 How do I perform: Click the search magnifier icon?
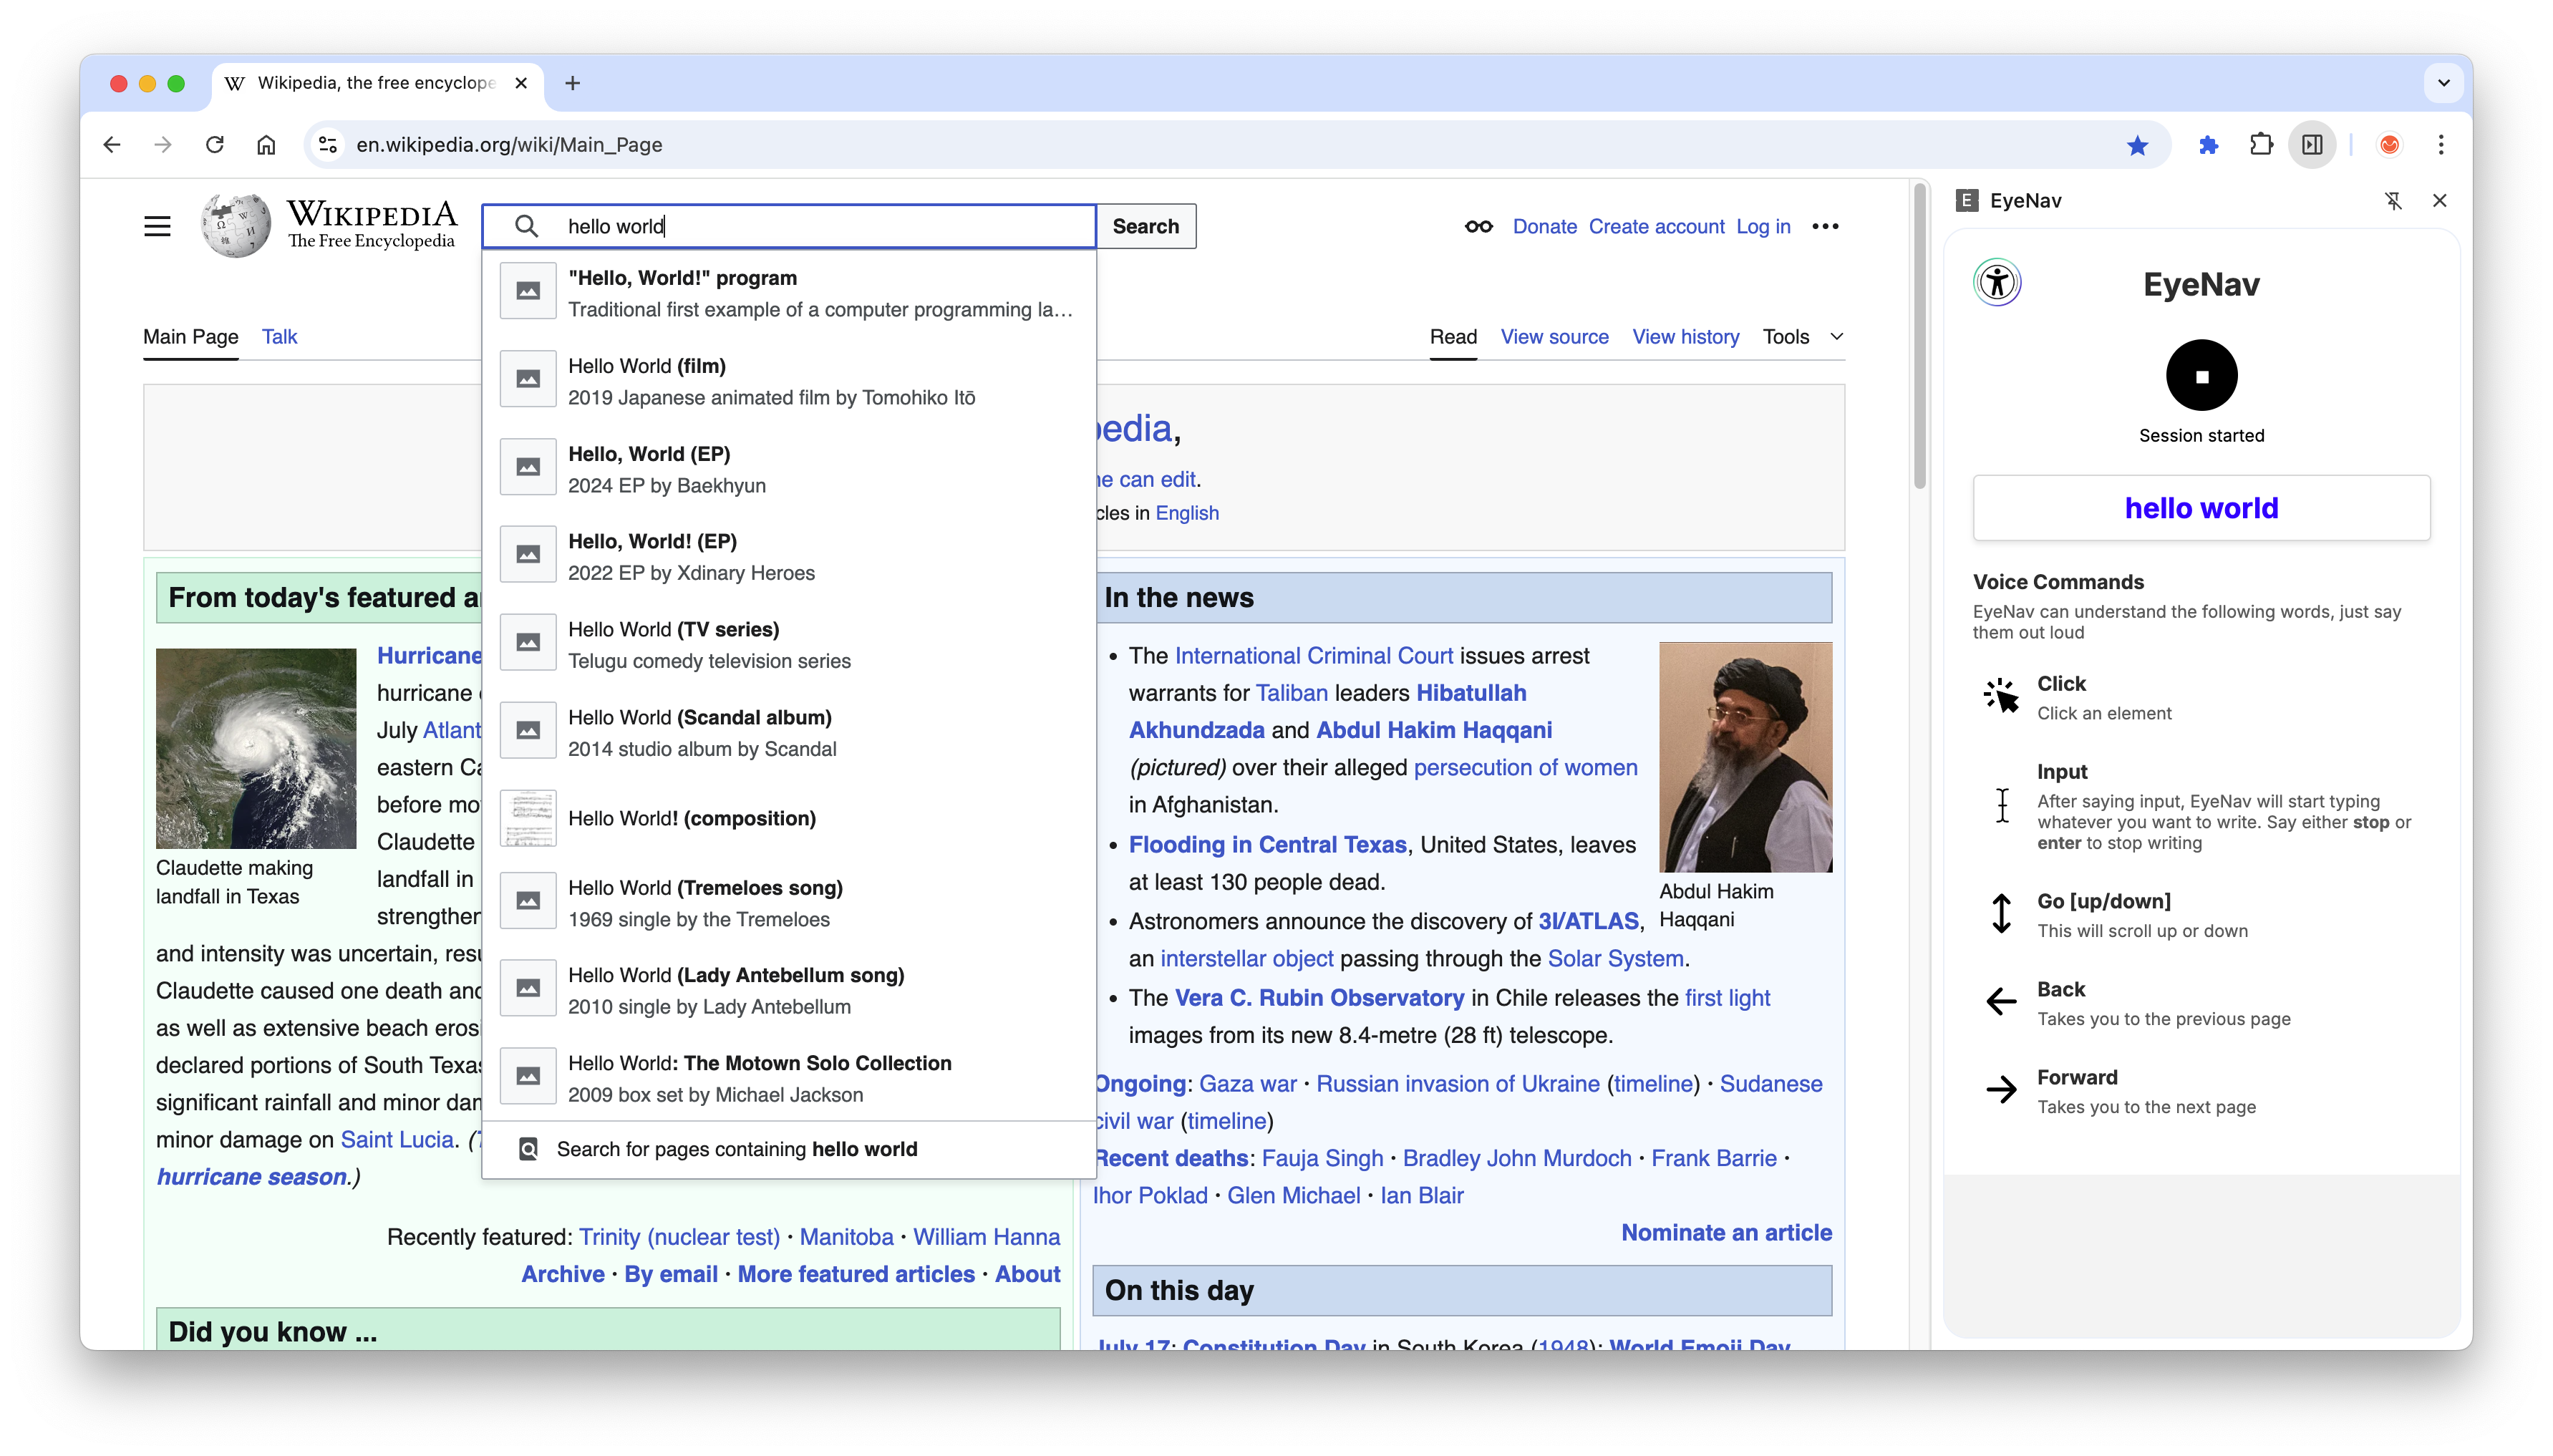[x=526, y=227]
